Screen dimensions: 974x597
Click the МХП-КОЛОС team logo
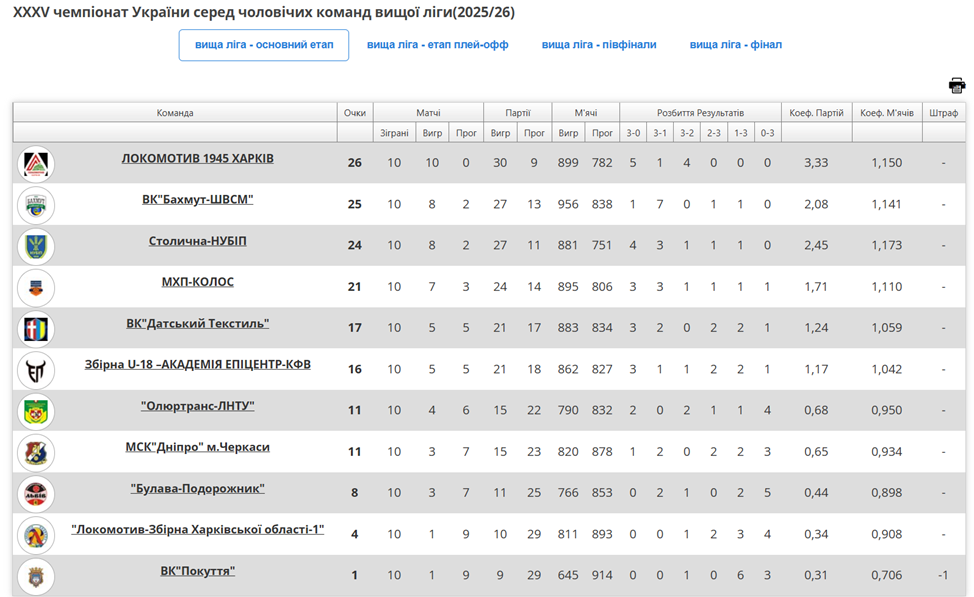coord(36,288)
